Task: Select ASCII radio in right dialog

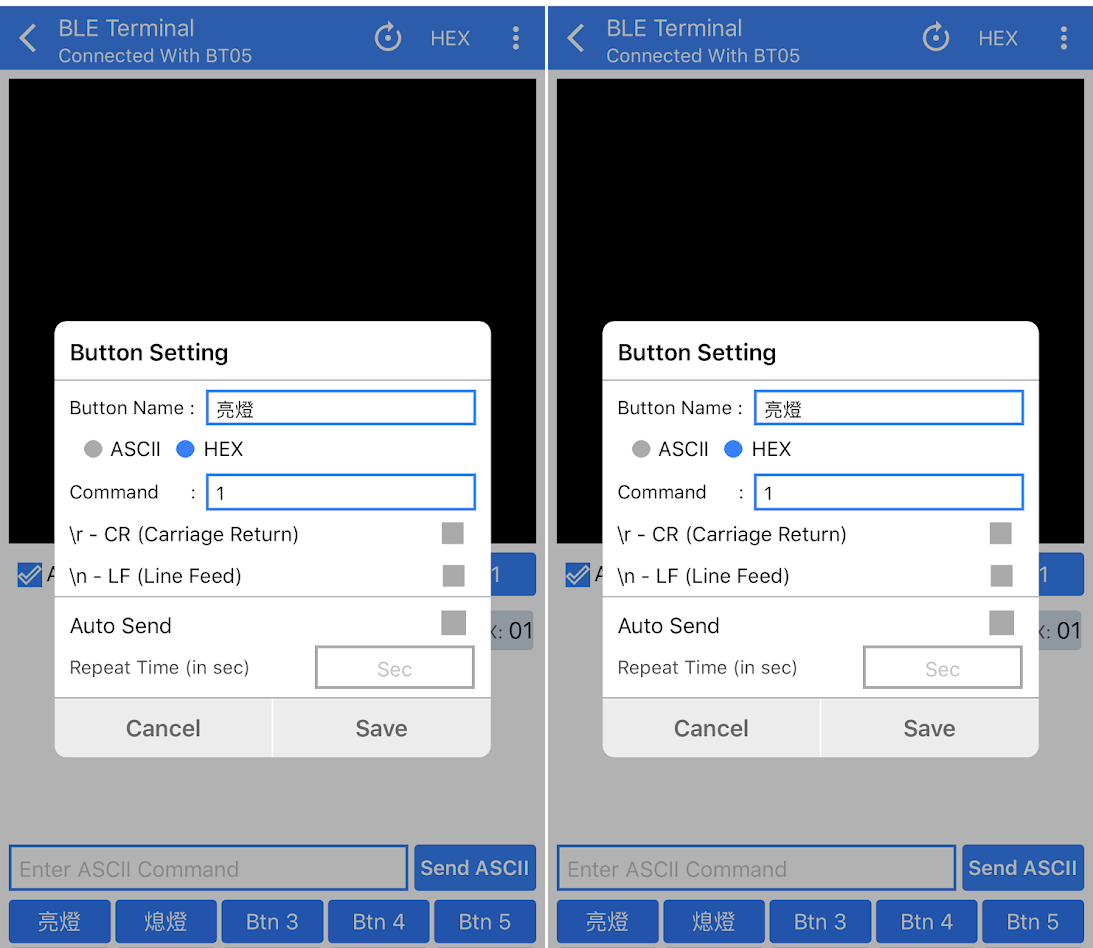Action: coord(641,449)
